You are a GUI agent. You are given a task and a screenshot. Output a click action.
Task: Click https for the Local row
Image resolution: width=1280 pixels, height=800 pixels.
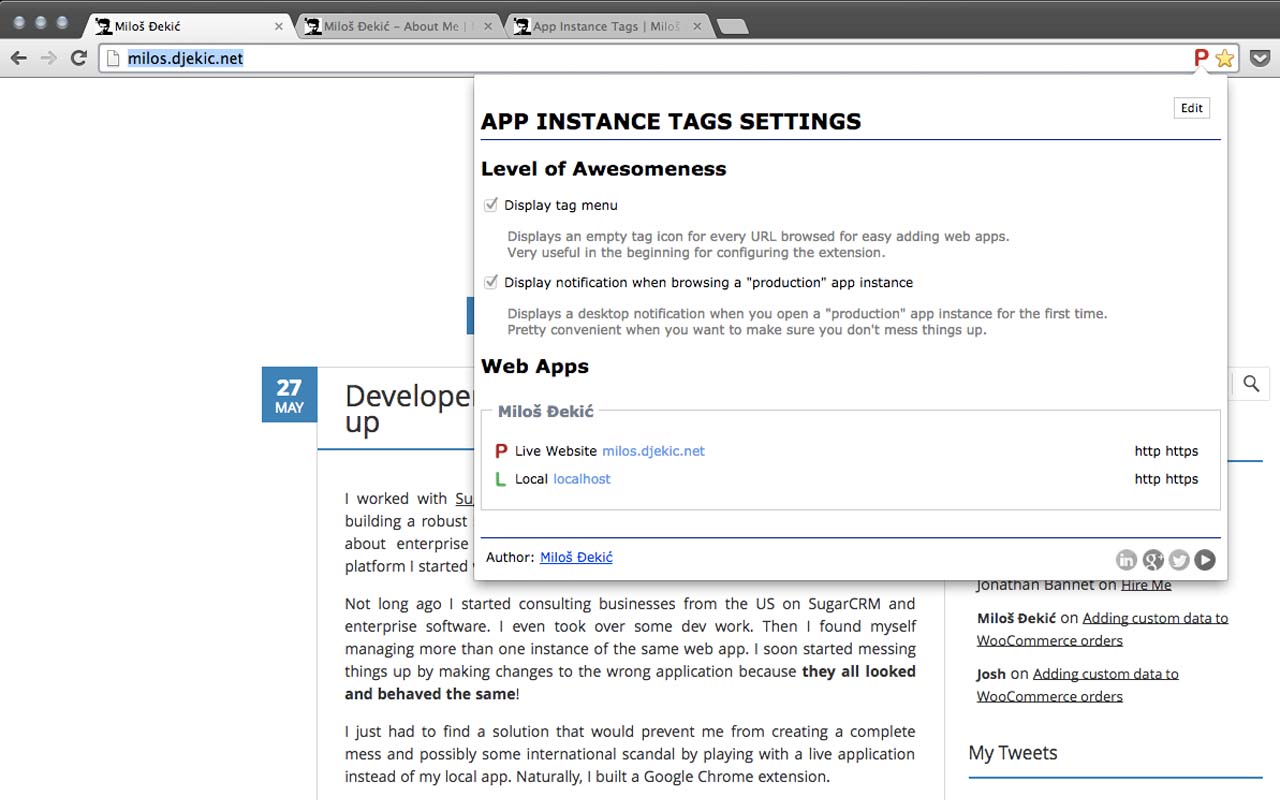(x=1182, y=479)
